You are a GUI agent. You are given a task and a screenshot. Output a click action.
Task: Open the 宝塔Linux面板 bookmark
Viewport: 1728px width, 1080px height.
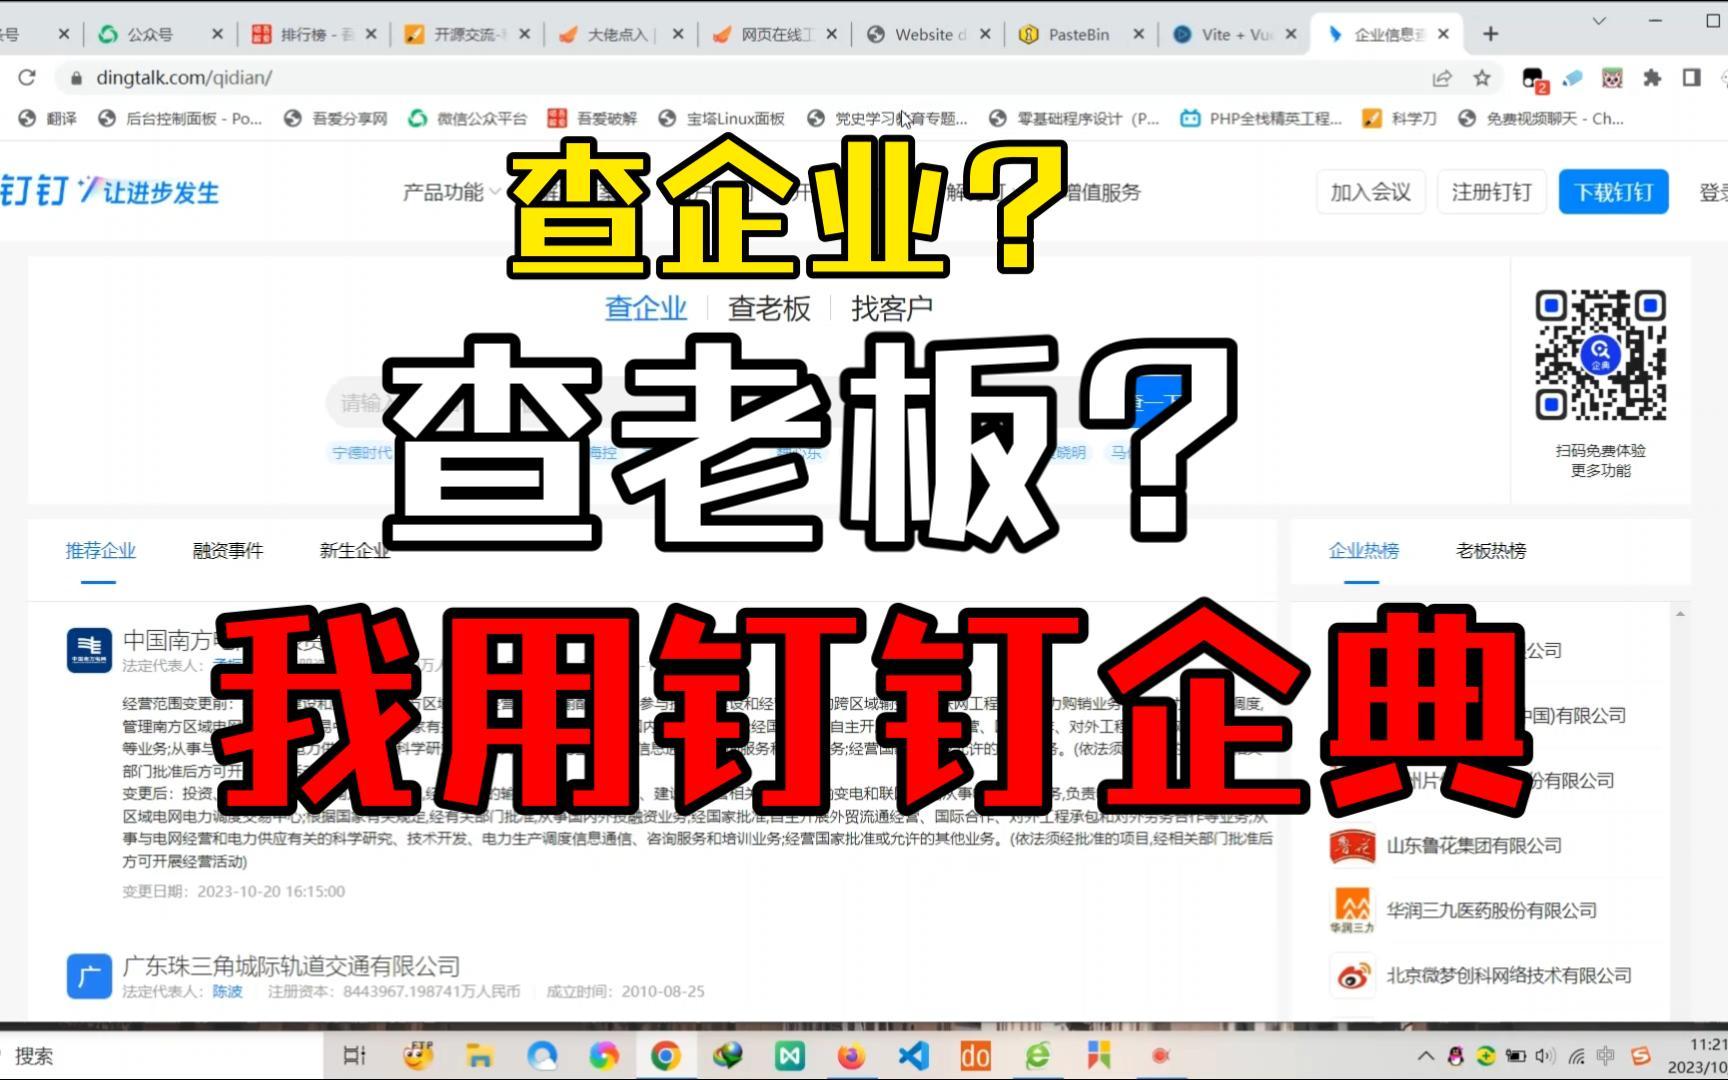(722, 118)
